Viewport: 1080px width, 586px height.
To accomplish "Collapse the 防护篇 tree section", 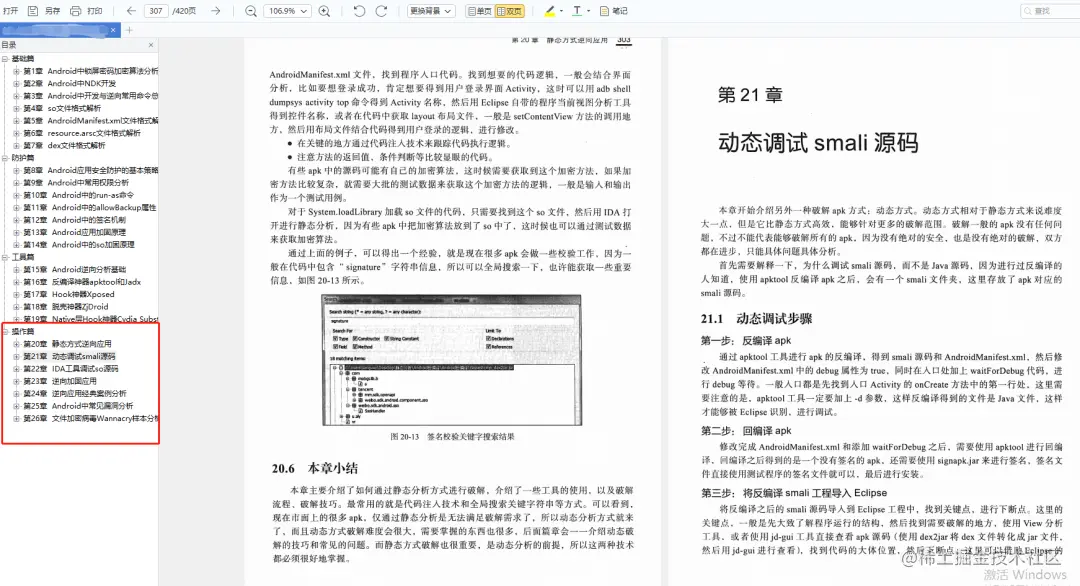I will (x=6, y=158).
